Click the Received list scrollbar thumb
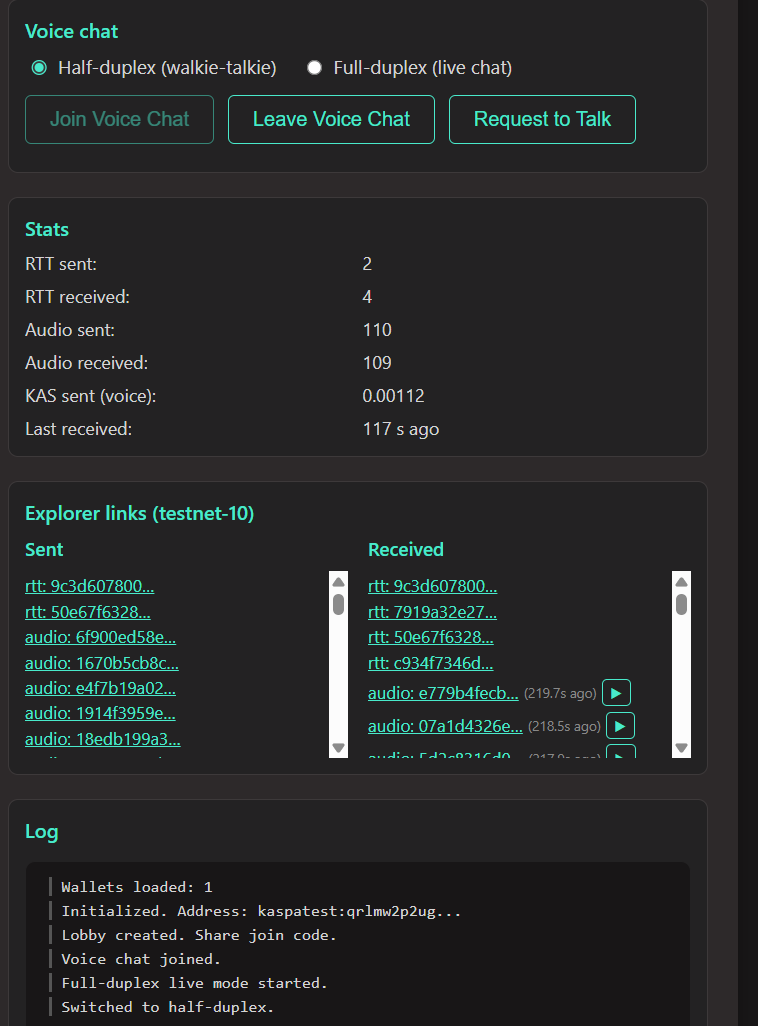758x1026 pixels. click(681, 605)
